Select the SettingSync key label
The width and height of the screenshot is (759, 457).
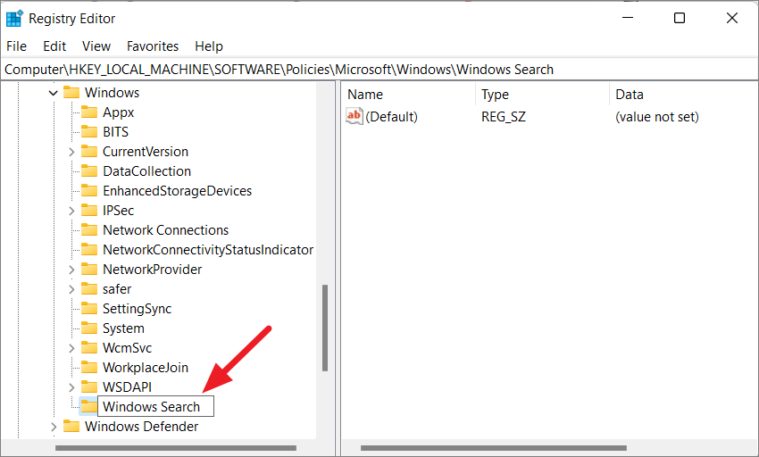[137, 308]
